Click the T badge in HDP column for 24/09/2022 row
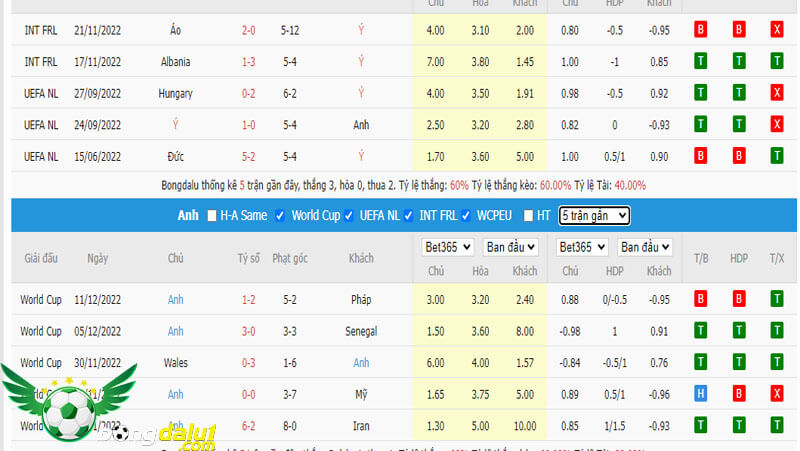 click(738, 124)
